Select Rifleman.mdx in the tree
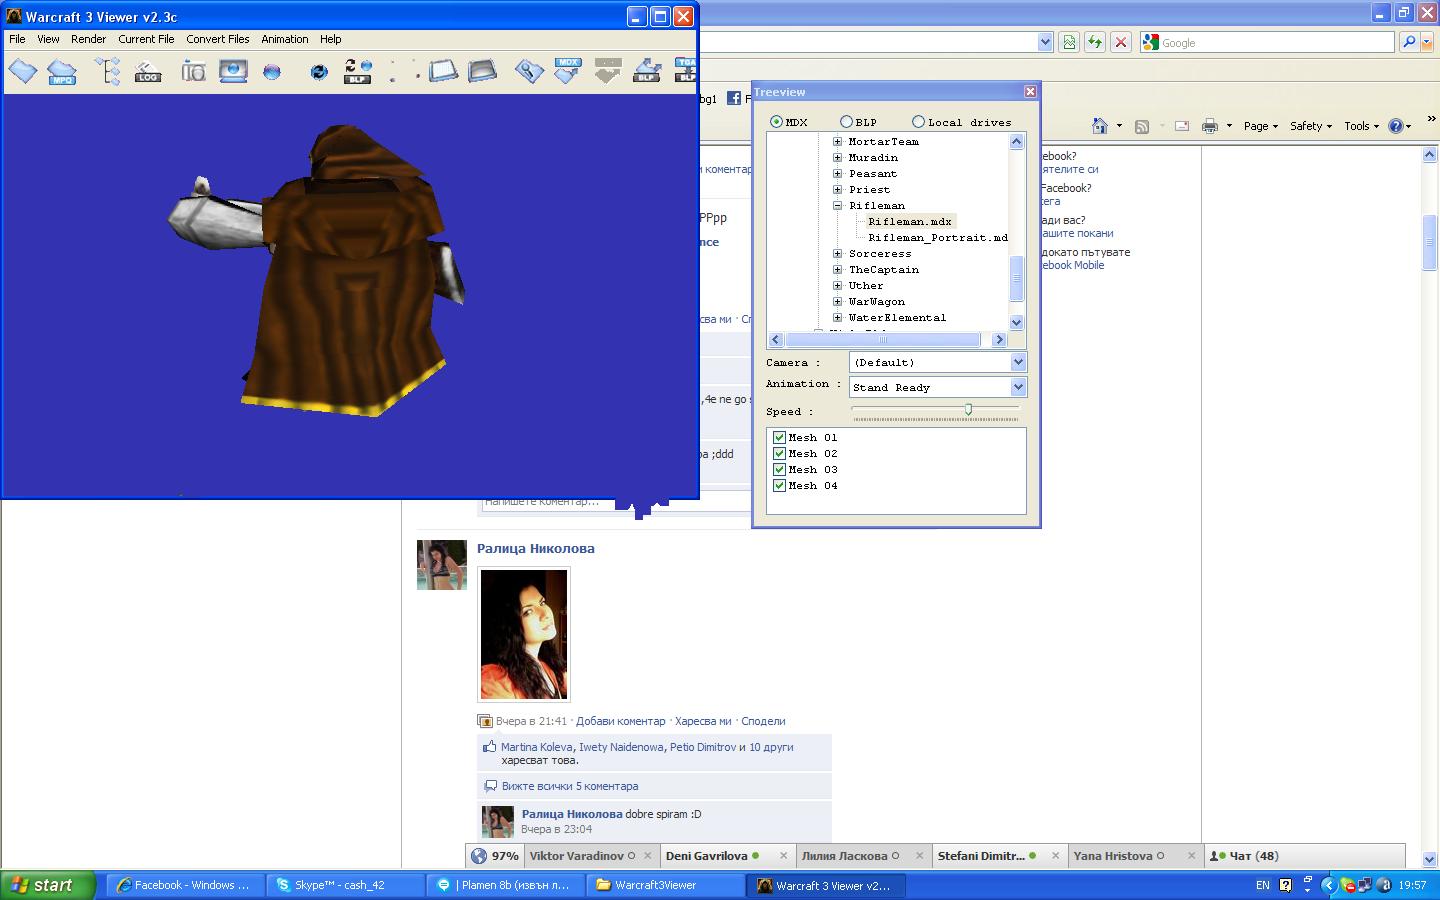The height and width of the screenshot is (900, 1440). (x=910, y=222)
